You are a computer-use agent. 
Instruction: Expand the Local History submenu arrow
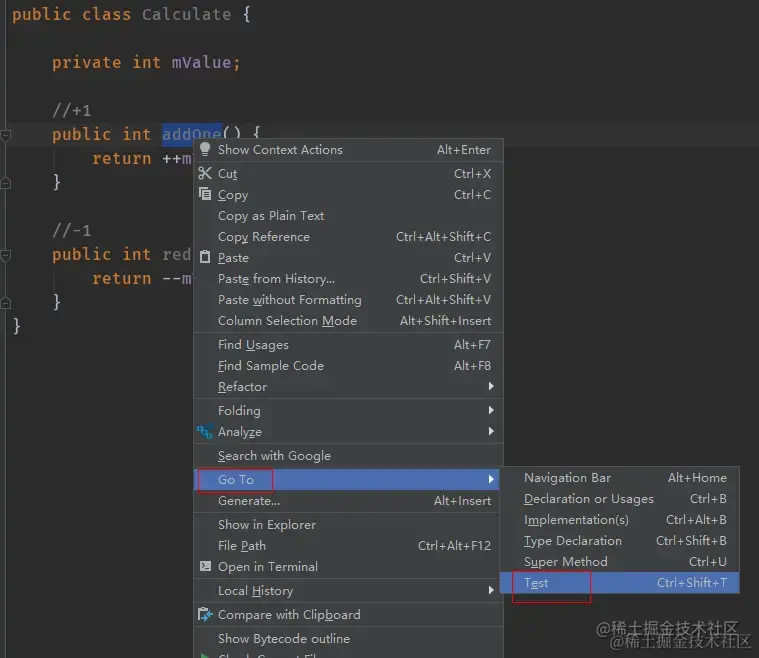[x=491, y=590]
